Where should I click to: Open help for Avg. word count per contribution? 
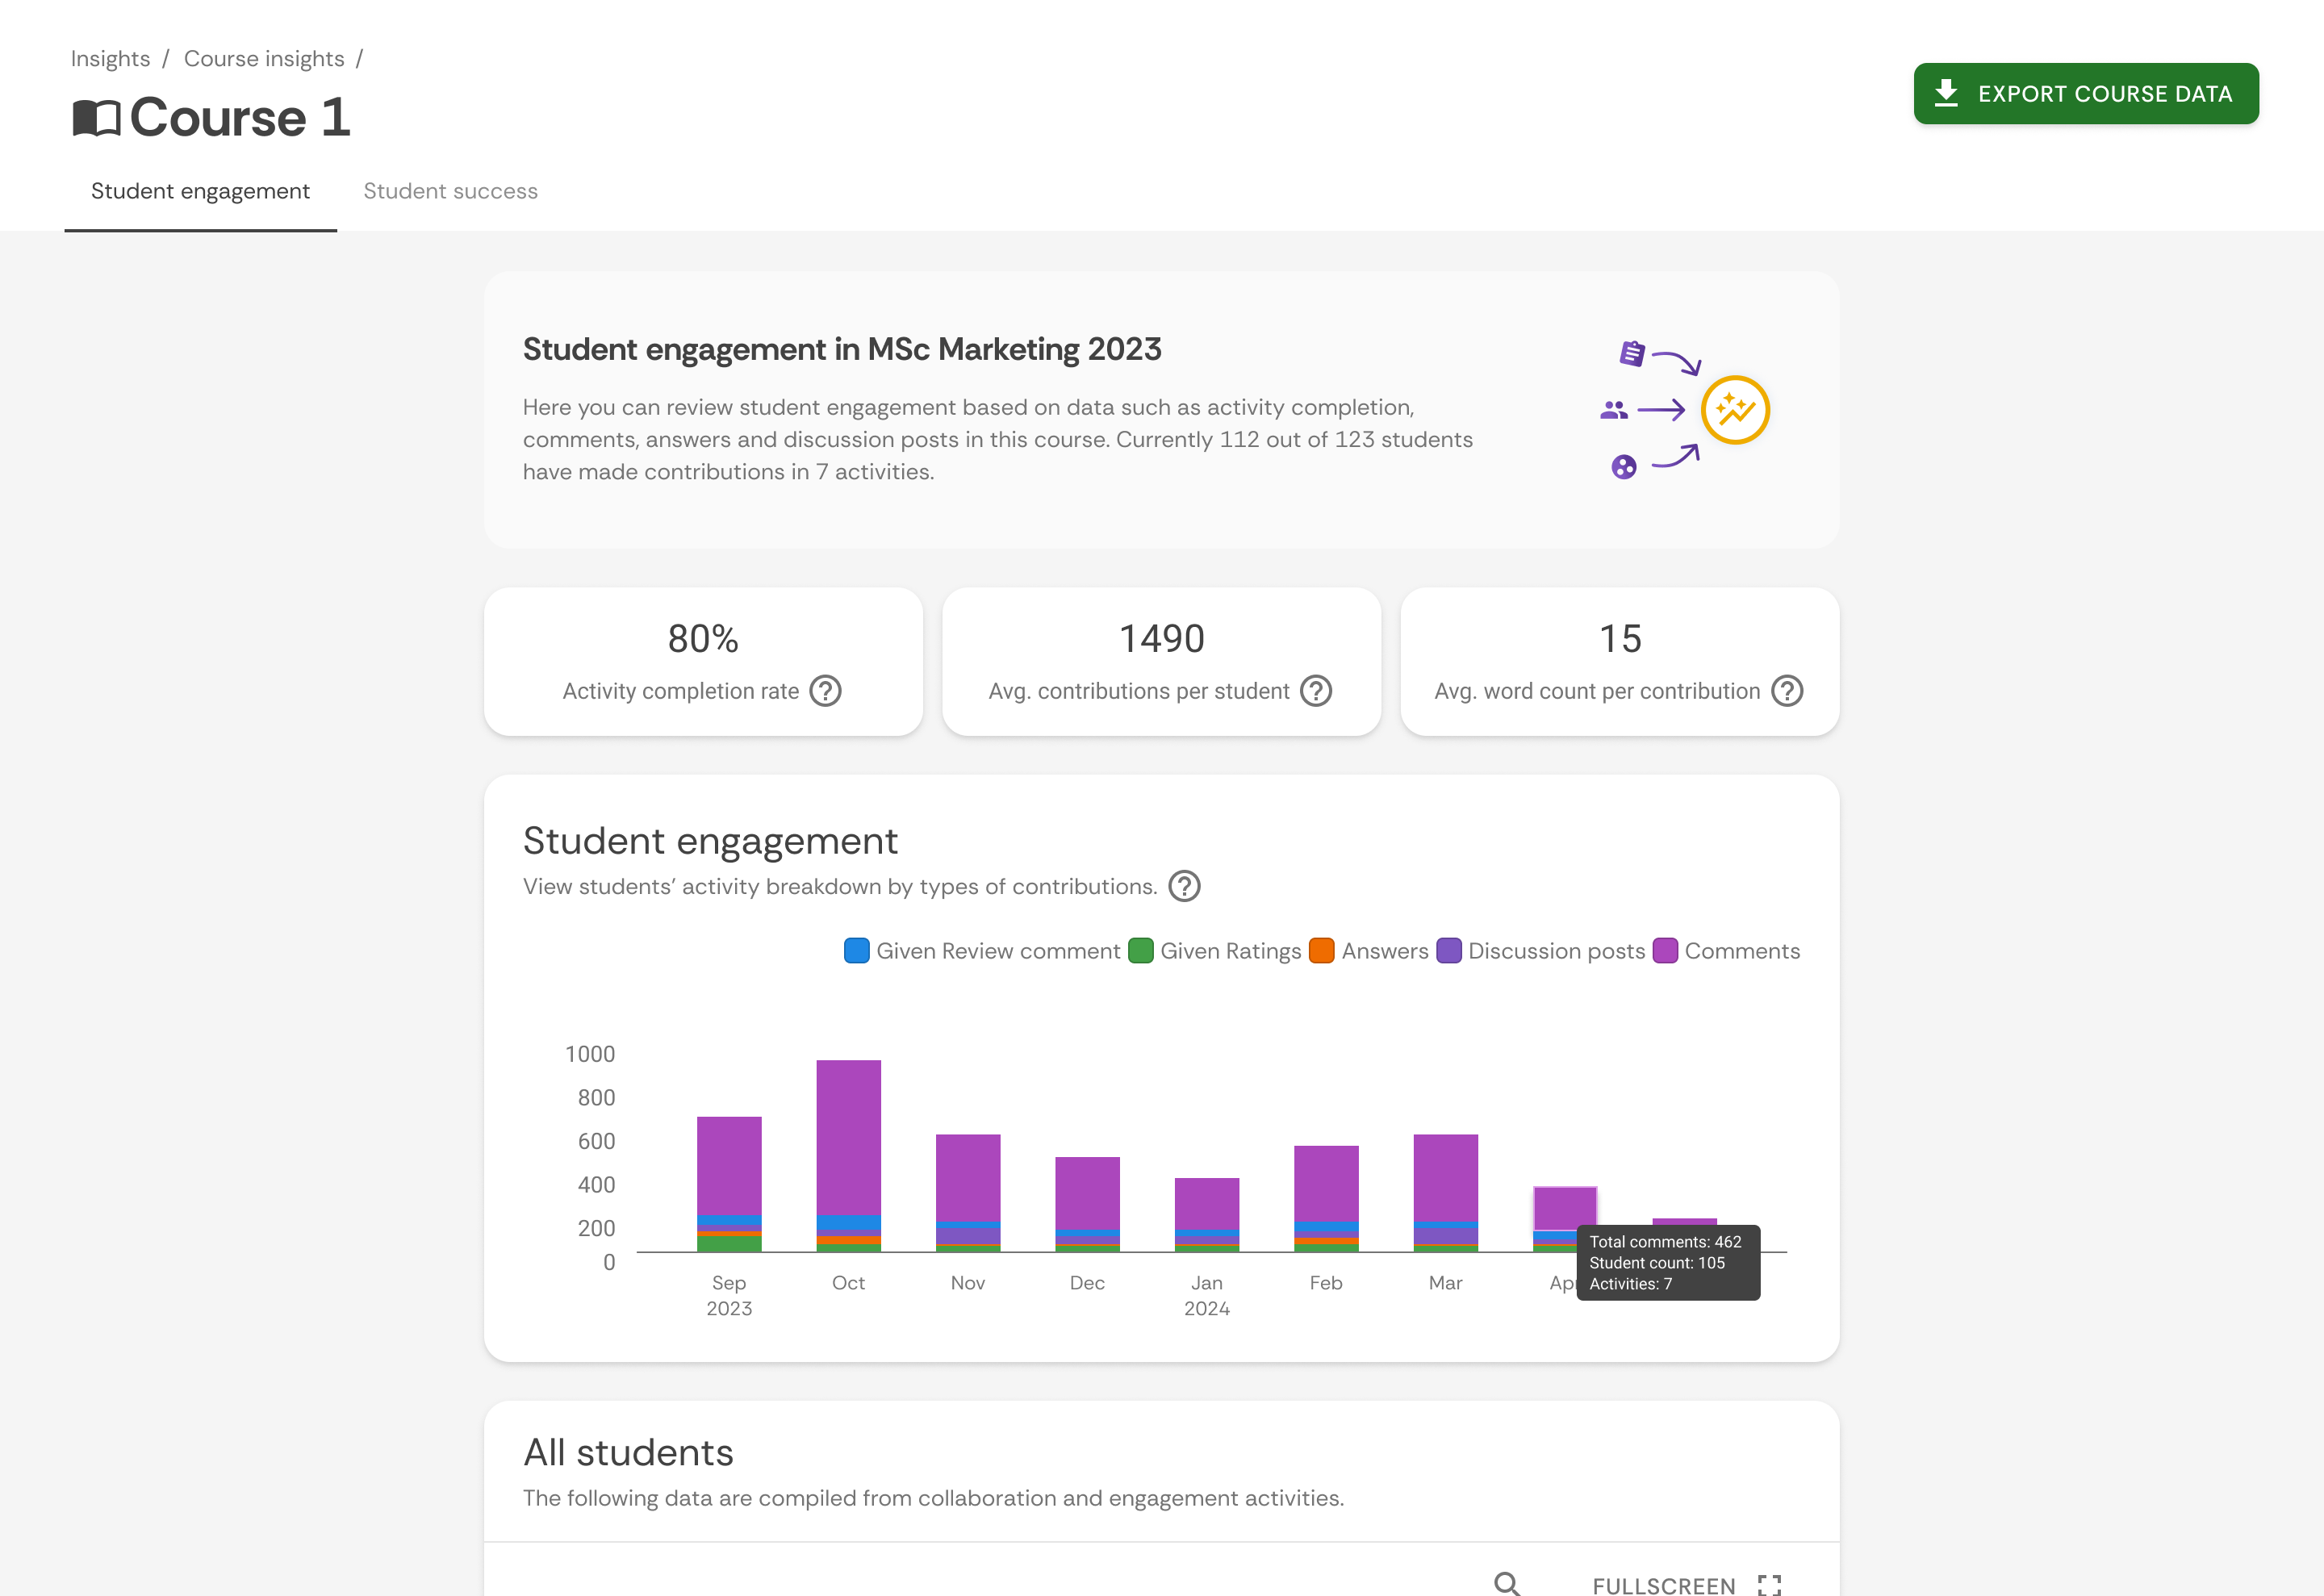tap(1786, 691)
